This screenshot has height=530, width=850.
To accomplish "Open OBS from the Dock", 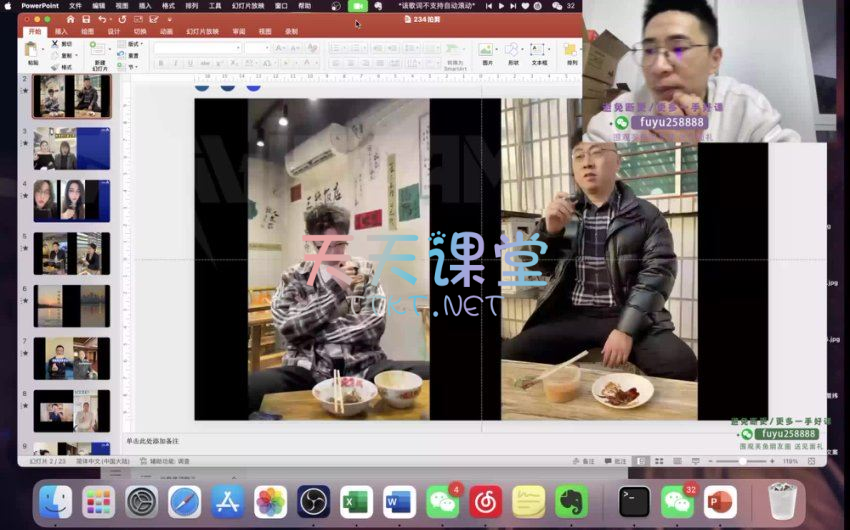I will (313, 501).
